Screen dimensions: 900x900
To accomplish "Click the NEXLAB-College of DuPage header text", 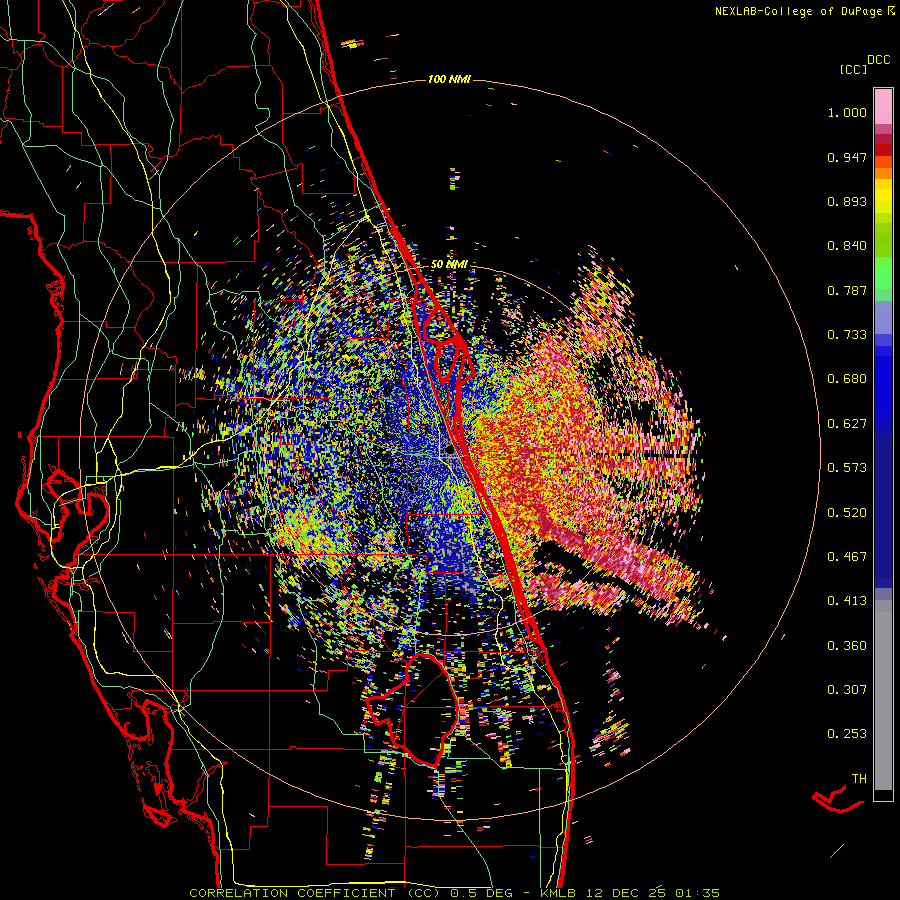I will click(x=804, y=11).
